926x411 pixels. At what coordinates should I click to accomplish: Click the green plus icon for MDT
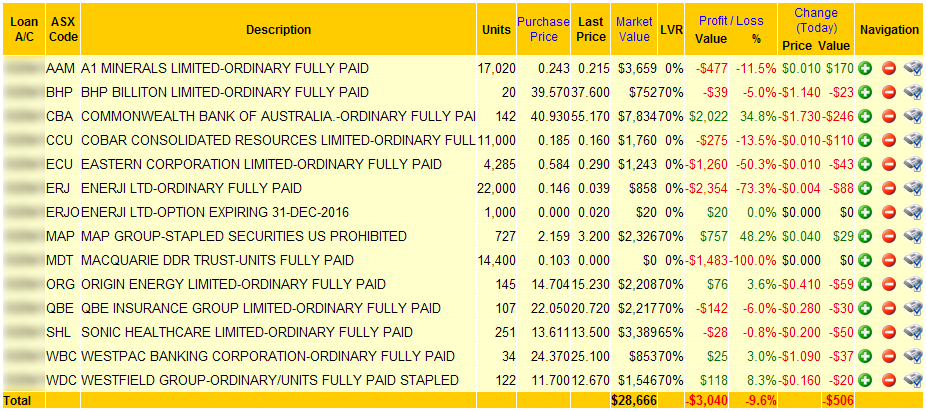(865, 260)
